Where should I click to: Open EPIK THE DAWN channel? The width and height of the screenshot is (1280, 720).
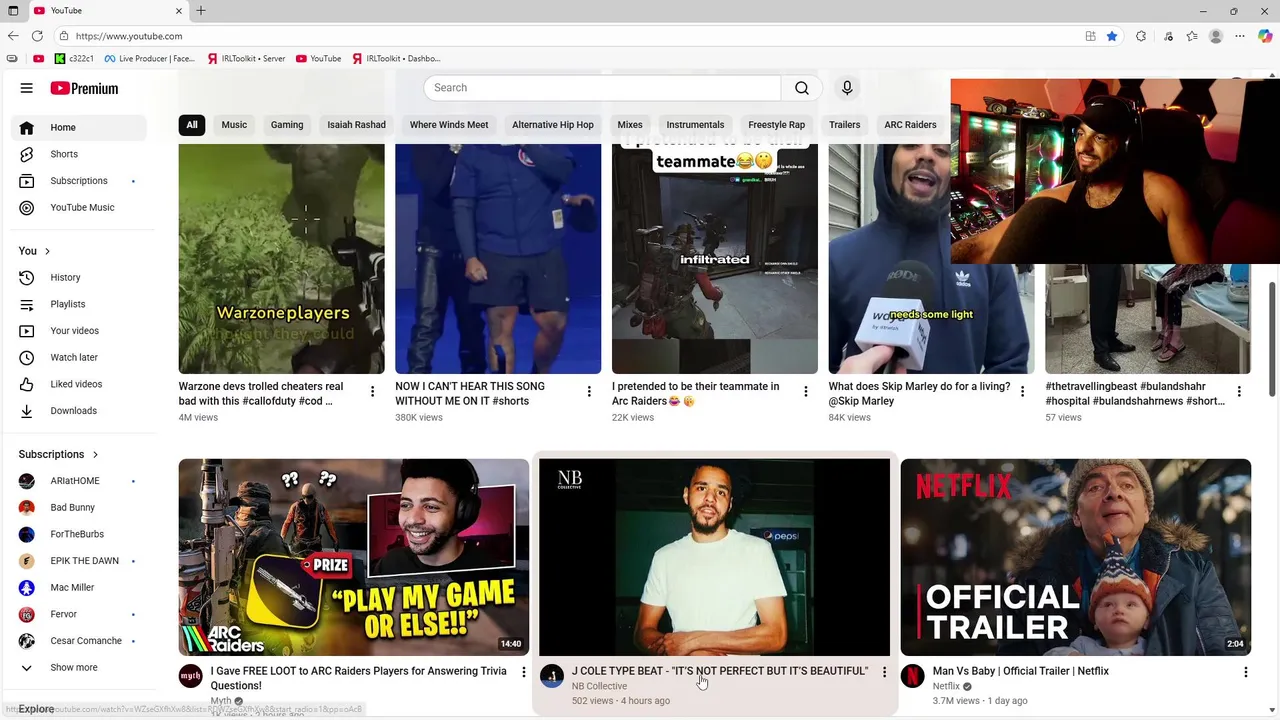coord(78,561)
